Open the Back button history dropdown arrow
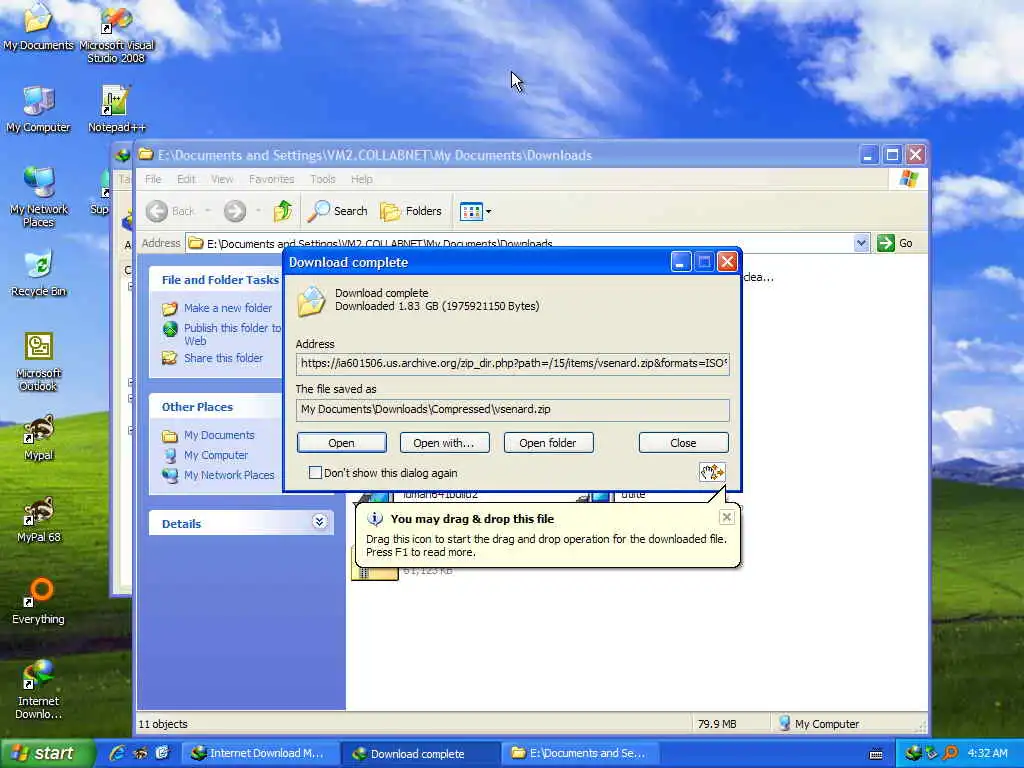 point(208,210)
